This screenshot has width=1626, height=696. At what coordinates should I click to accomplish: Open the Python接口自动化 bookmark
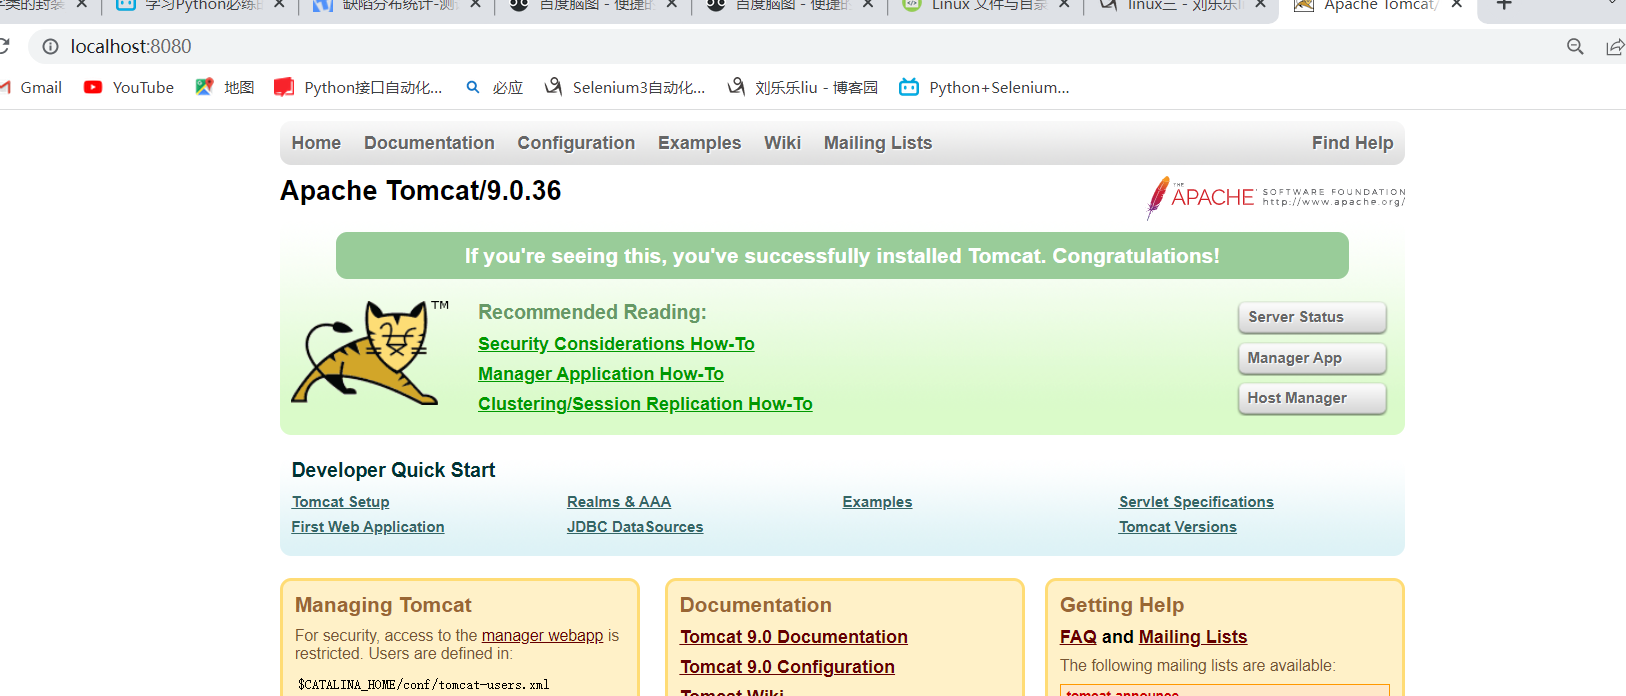pyautogui.click(x=358, y=88)
